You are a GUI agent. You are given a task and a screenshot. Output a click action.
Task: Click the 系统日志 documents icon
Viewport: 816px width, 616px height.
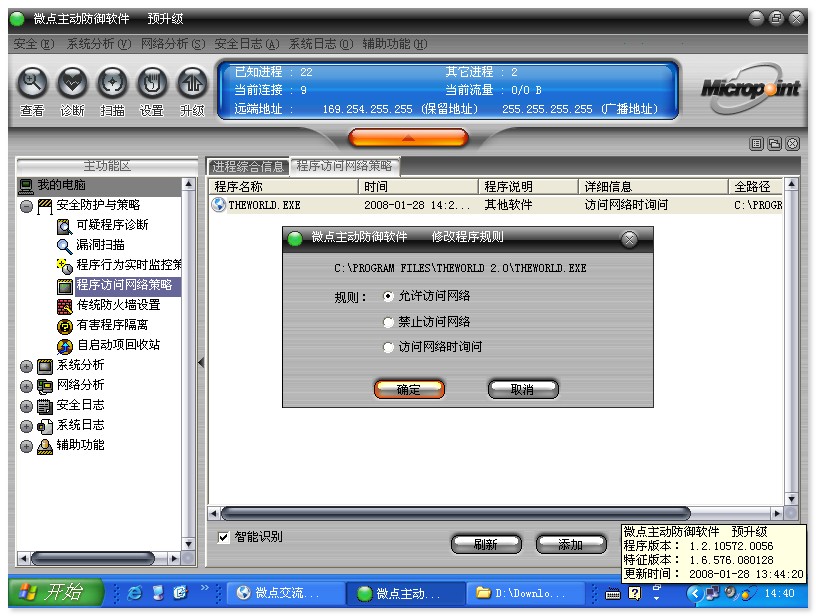tap(45, 426)
